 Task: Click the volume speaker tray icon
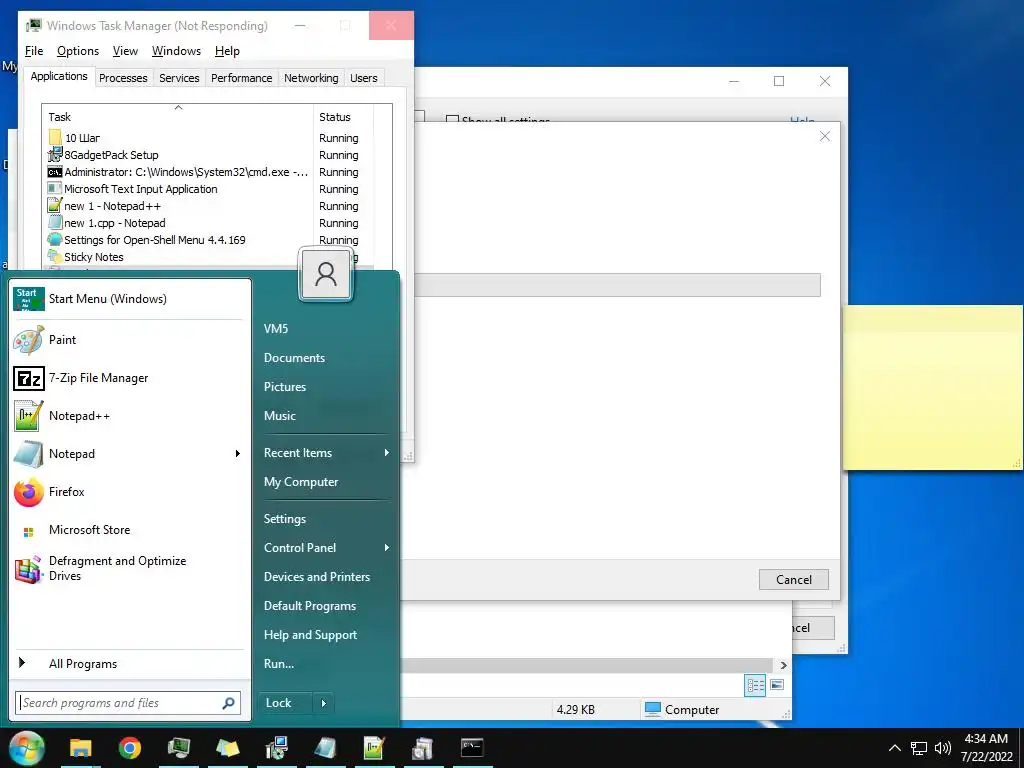click(942, 748)
